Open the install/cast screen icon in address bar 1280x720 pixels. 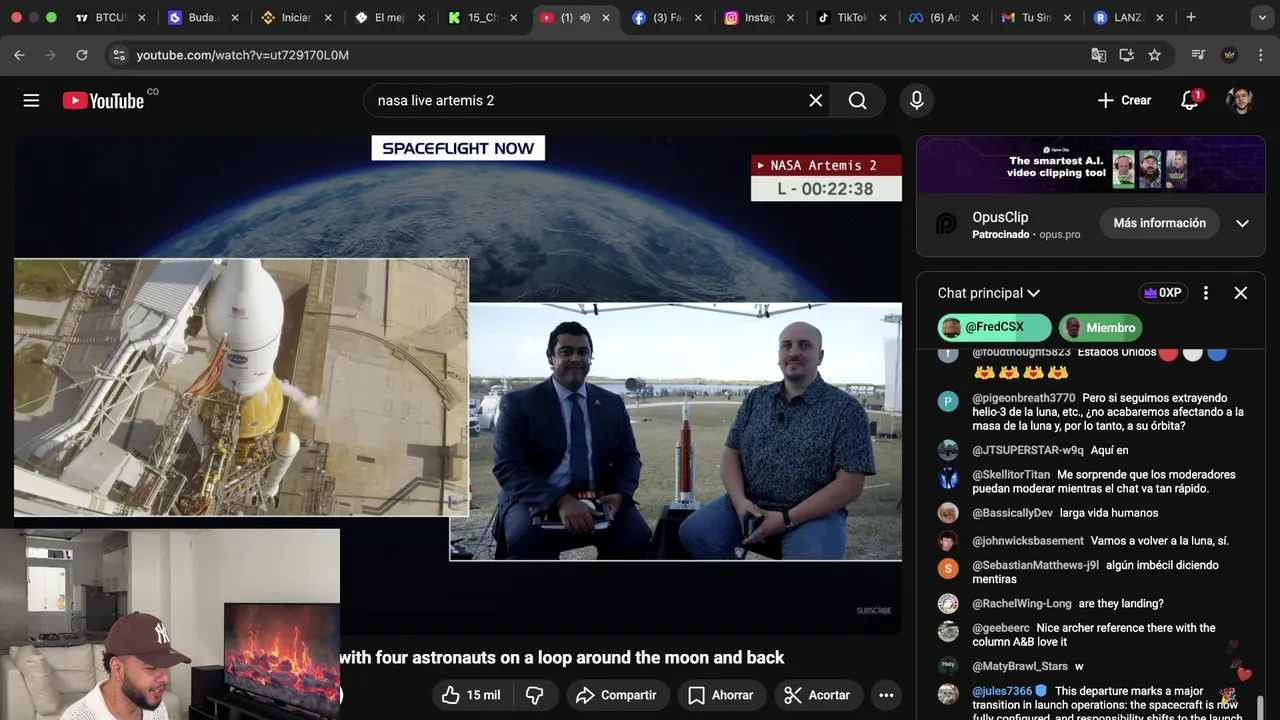tap(1126, 55)
